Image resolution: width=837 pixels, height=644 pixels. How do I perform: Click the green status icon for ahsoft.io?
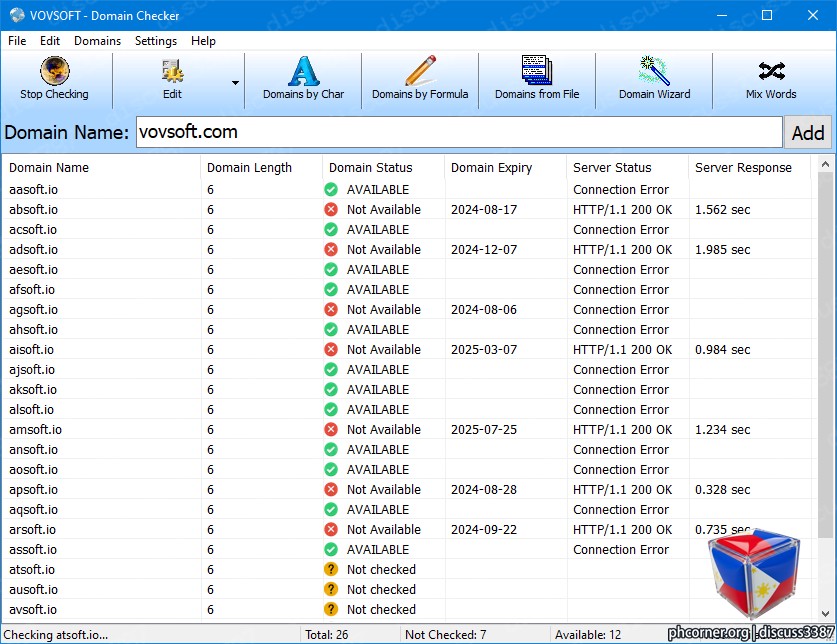(x=331, y=329)
